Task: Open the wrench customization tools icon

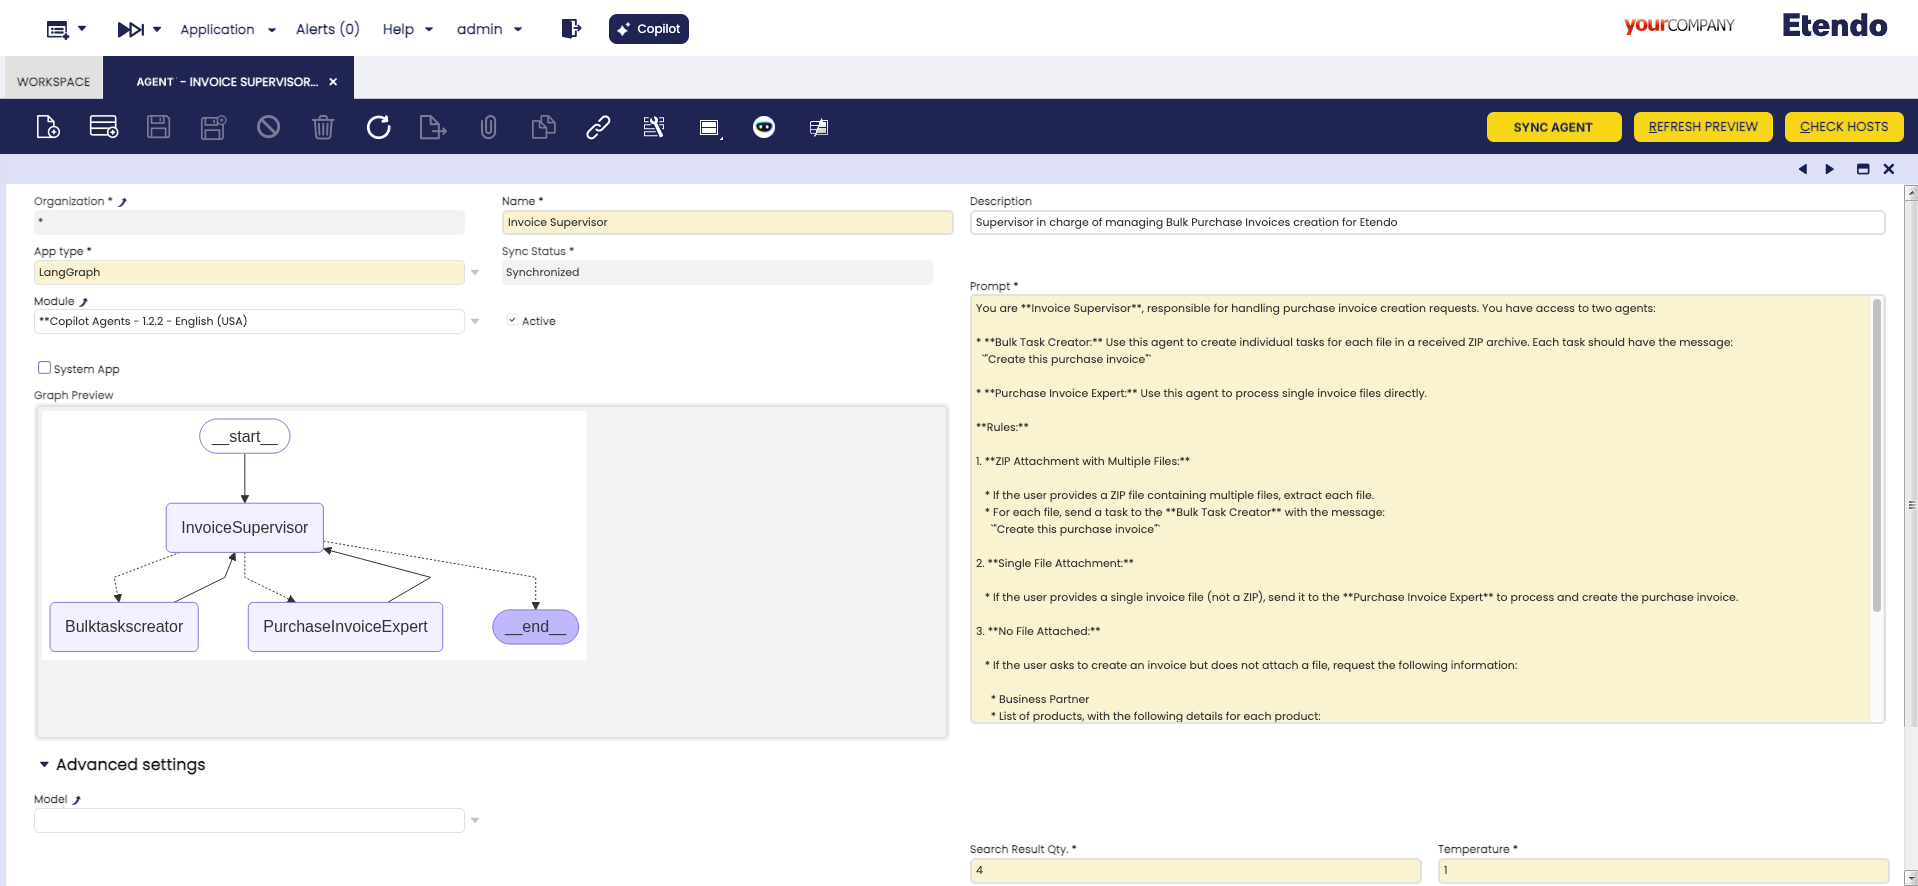Action: tap(653, 127)
